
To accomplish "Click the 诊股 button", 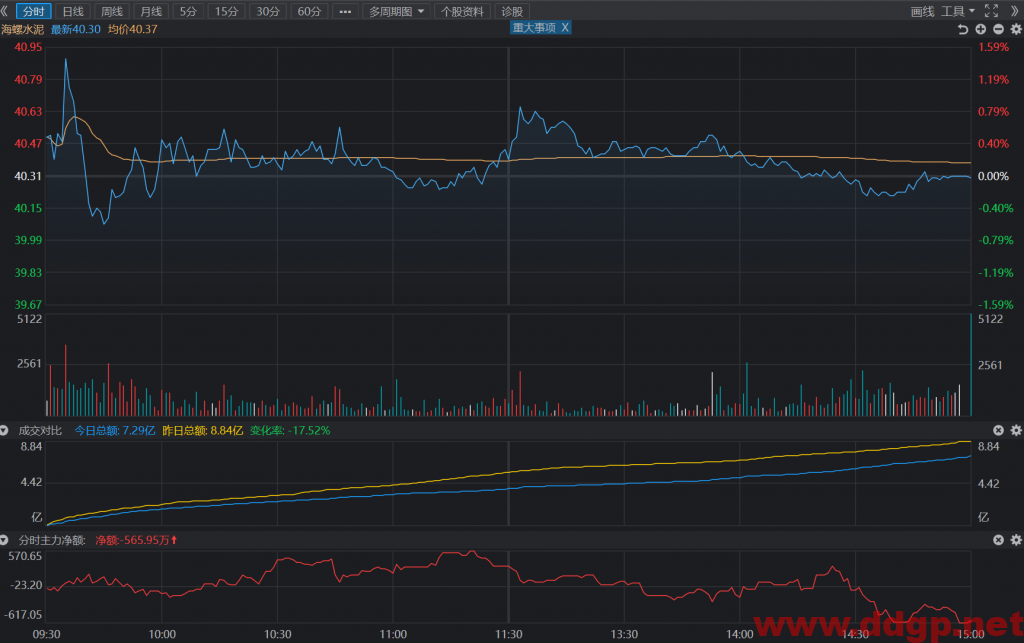I will [x=512, y=12].
